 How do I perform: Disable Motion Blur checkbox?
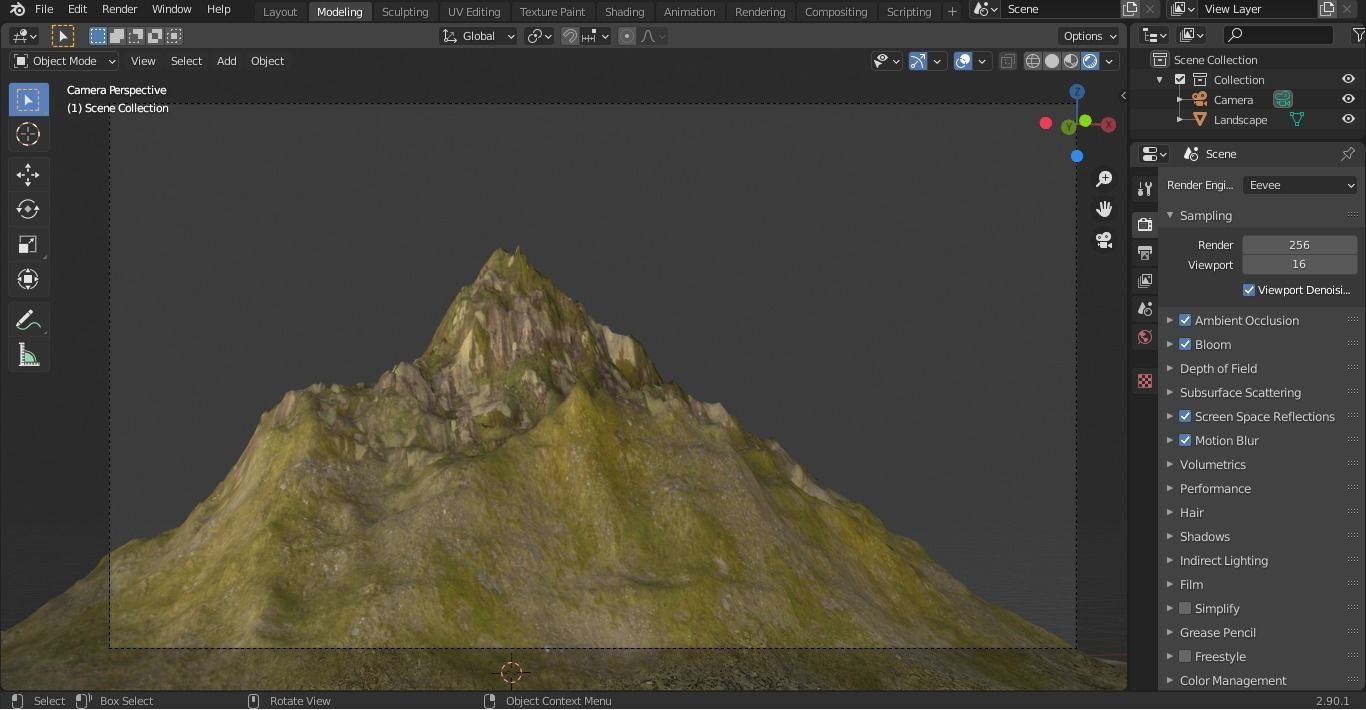(1185, 440)
